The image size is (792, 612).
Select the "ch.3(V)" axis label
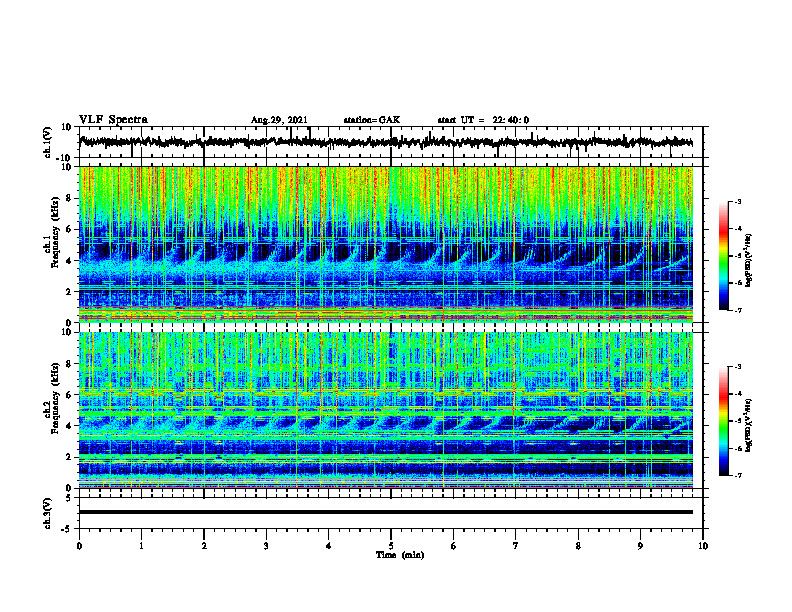(47, 513)
